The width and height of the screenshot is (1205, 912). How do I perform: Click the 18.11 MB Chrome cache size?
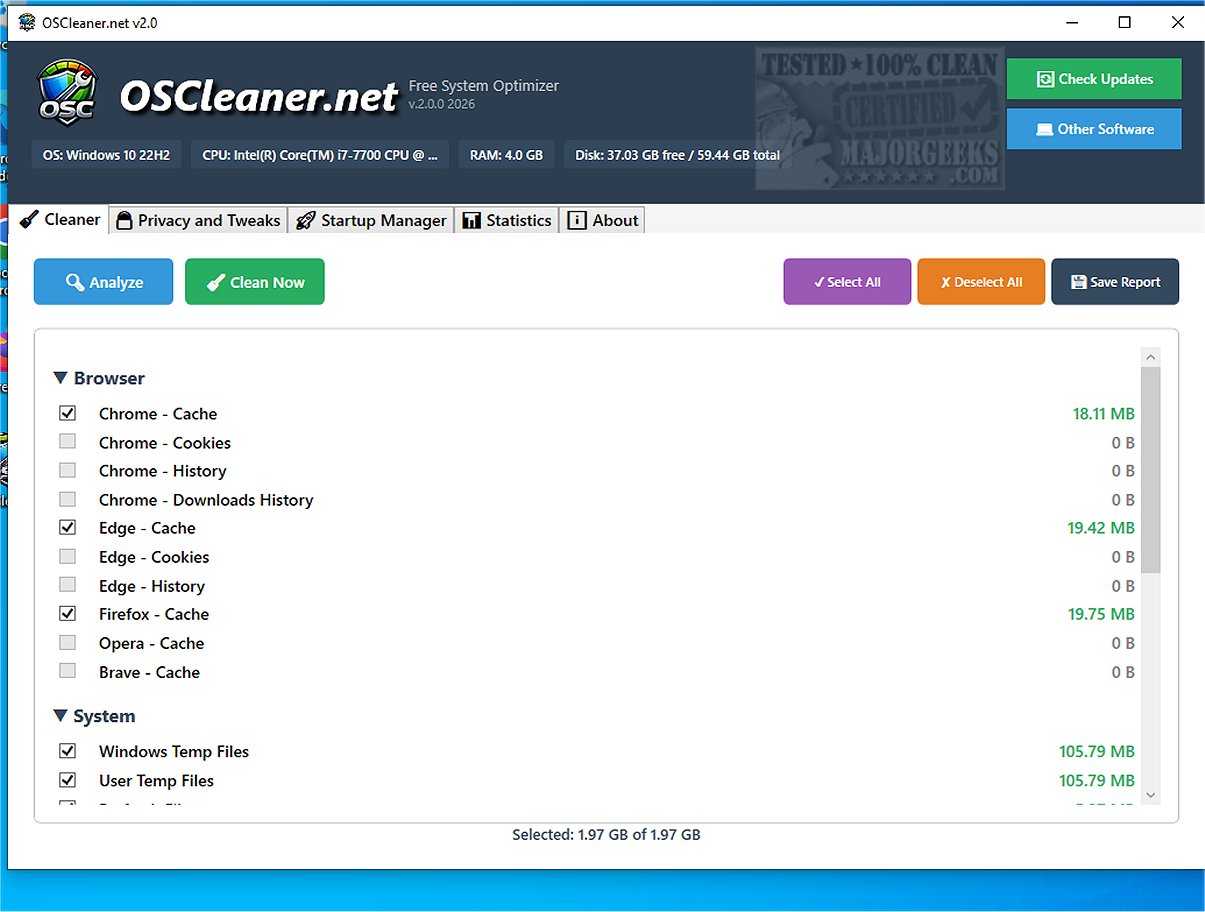[x=1103, y=413]
